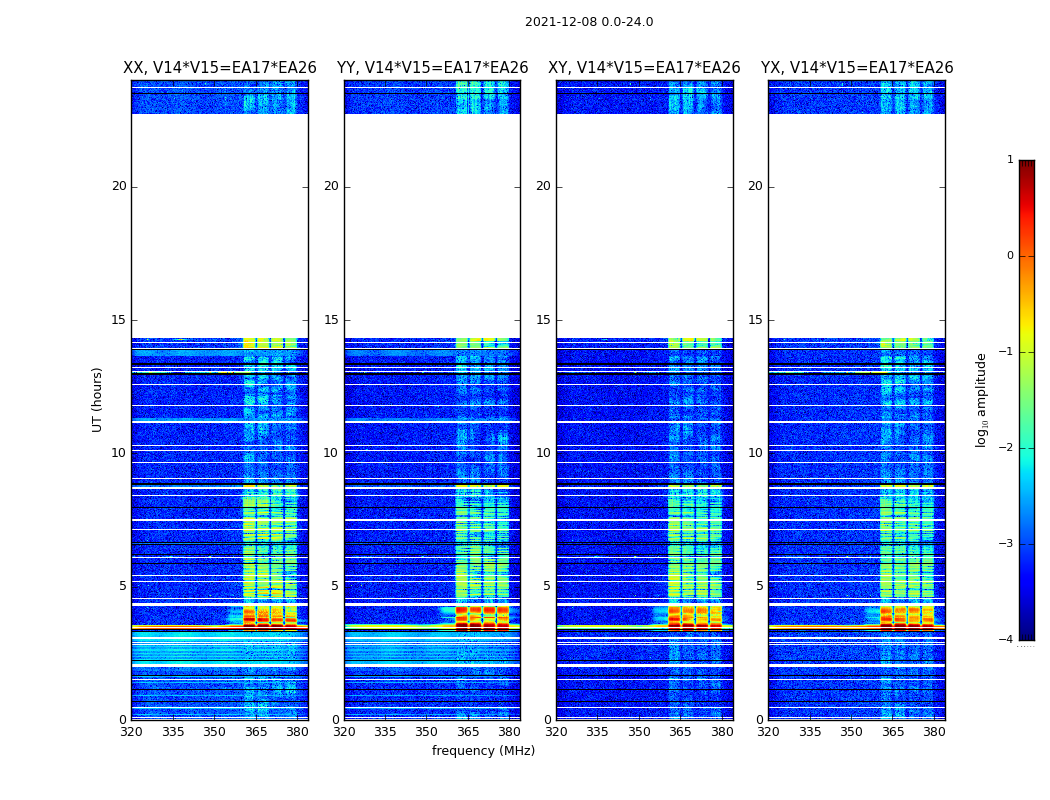Select the YY panel title
This screenshot has height=800, width=1050.
point(432,68)
